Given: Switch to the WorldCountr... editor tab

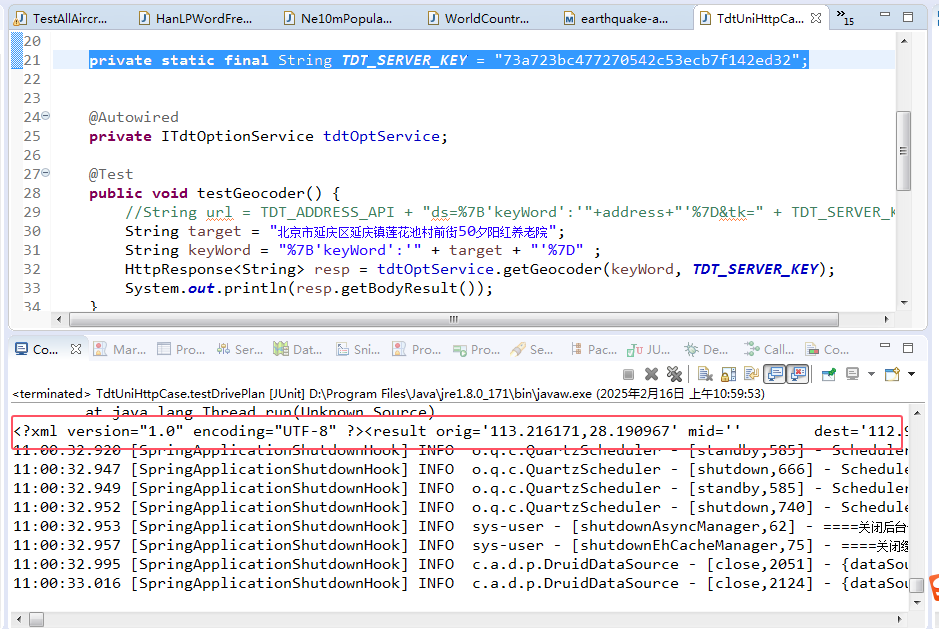Looking at the screenshot, I should (x=486, y=18).
